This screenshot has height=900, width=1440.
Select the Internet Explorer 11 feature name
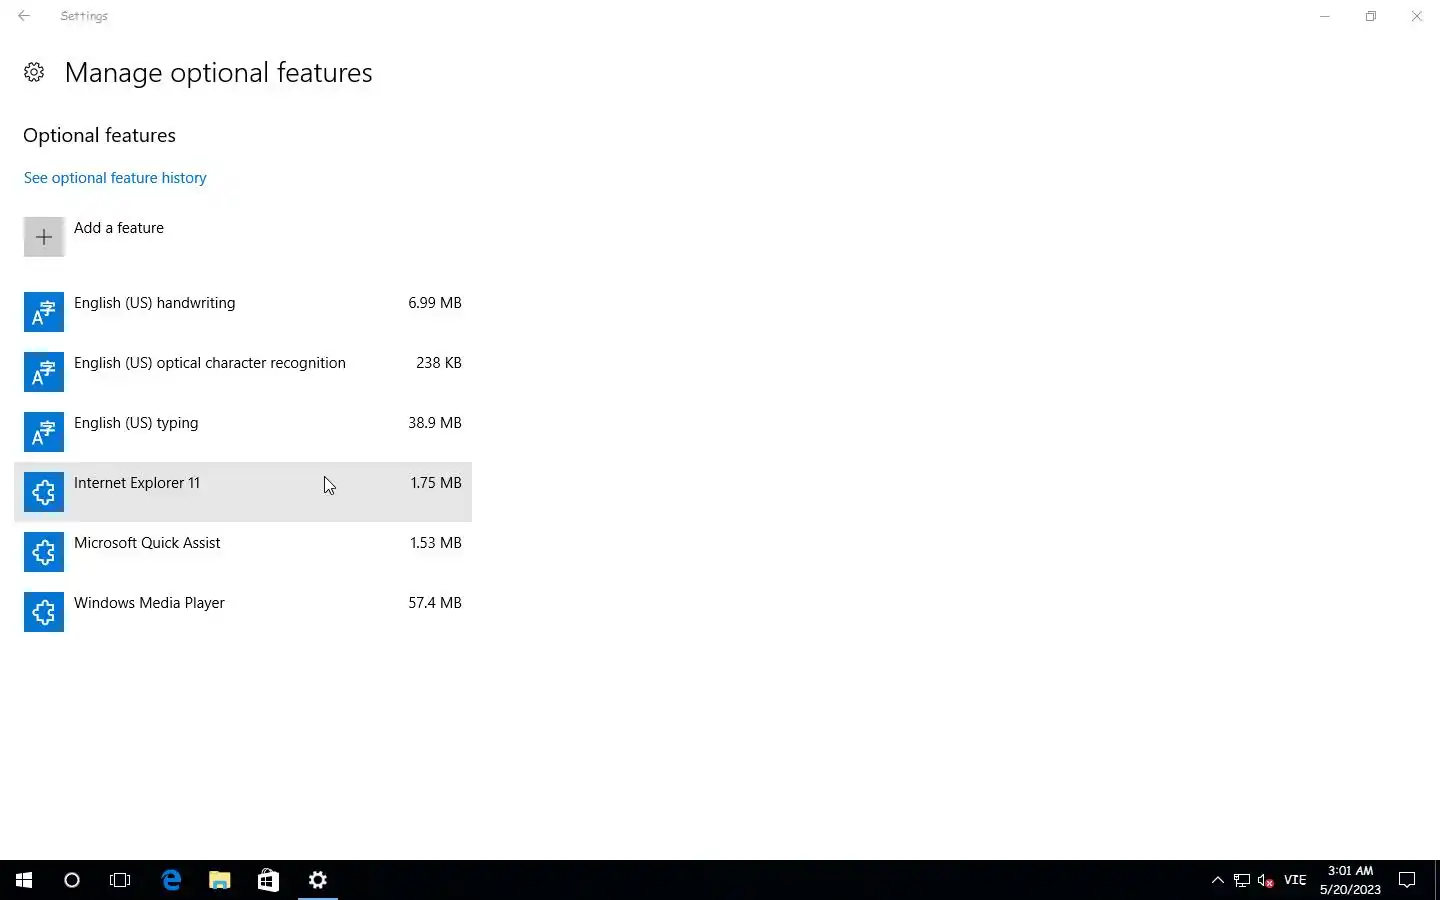click(137, 483)
